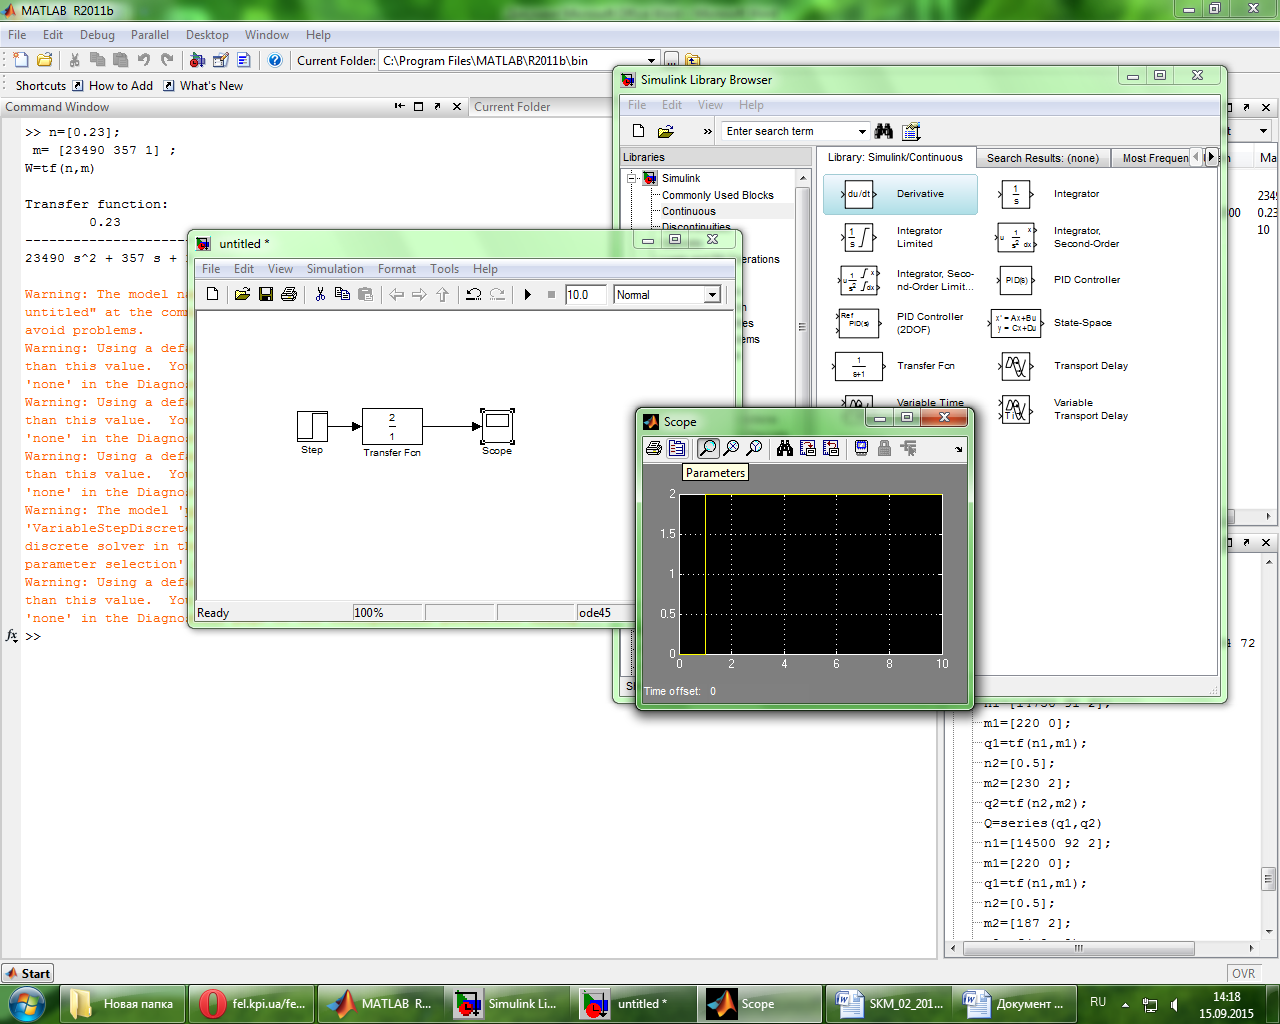Open Parallel menu in MATLAB
Viewport: 1280px width, 1024px height.
pyautogui.click(x=150, y=35)
